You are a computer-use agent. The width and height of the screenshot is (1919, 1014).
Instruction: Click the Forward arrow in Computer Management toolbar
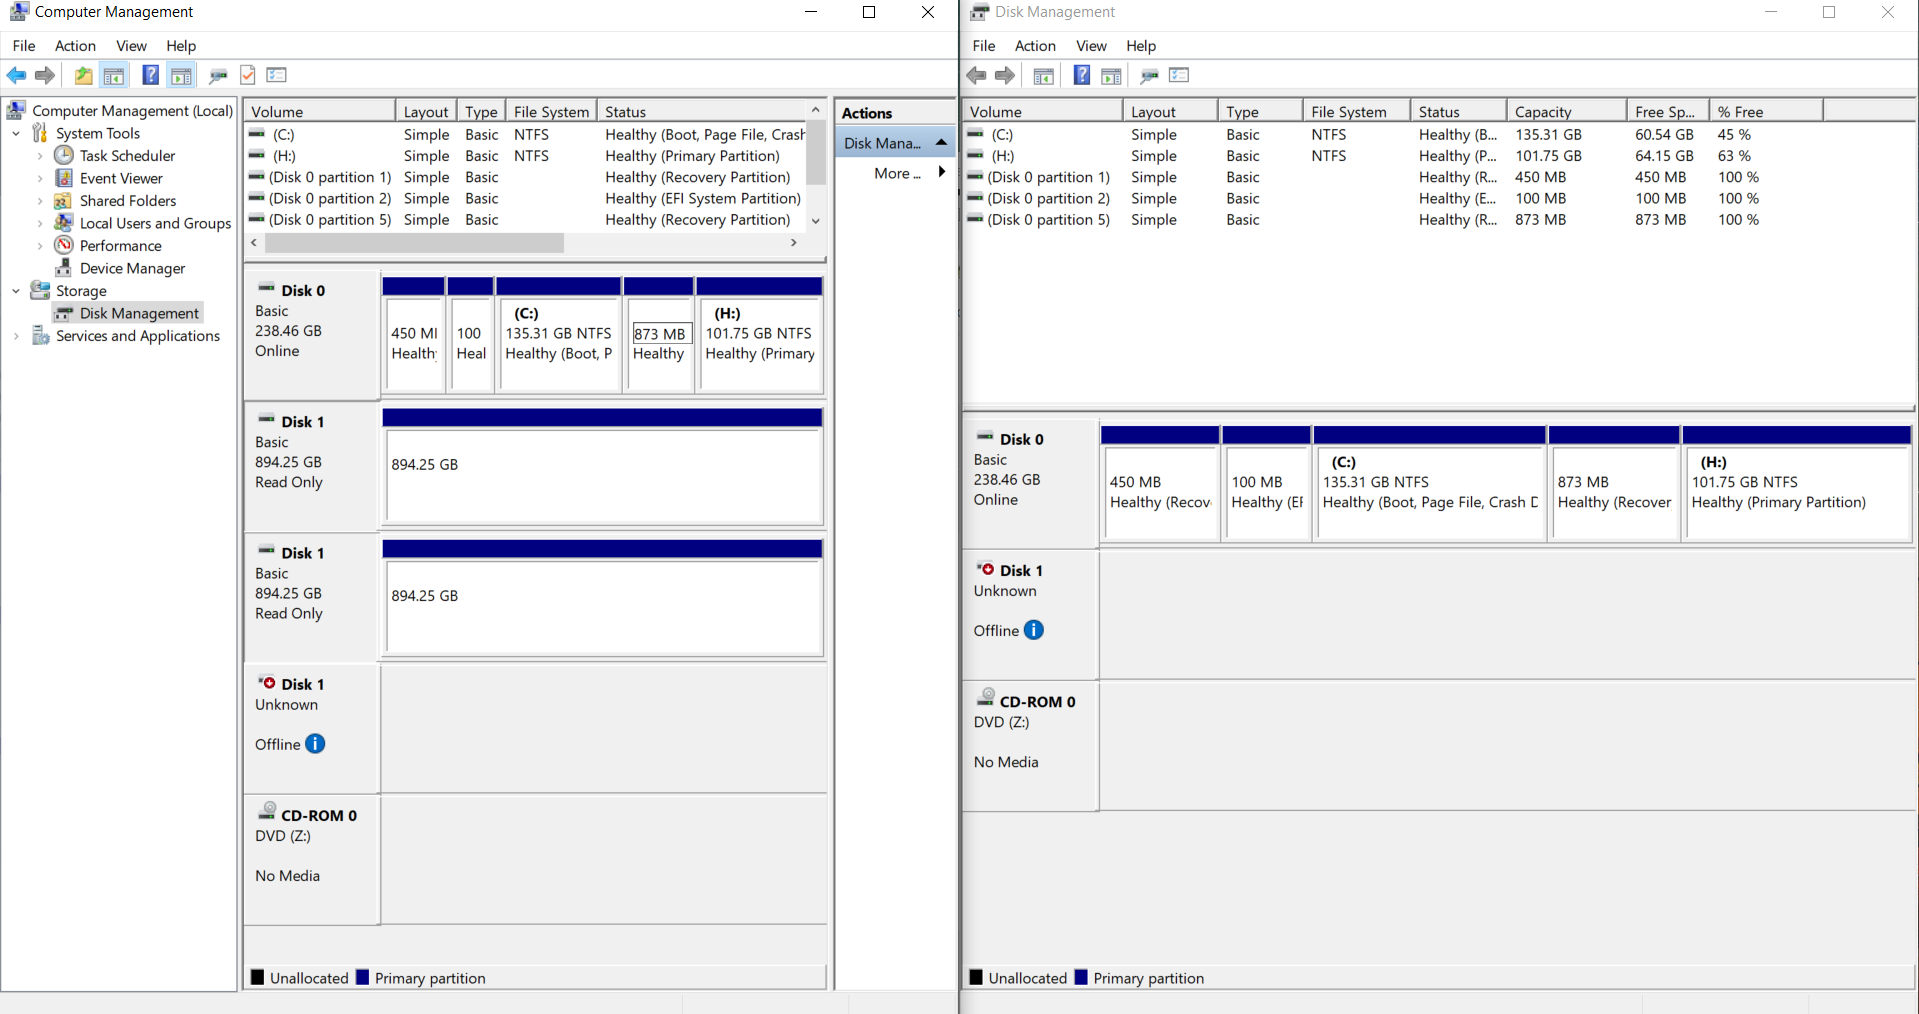[x=45, y=75]
